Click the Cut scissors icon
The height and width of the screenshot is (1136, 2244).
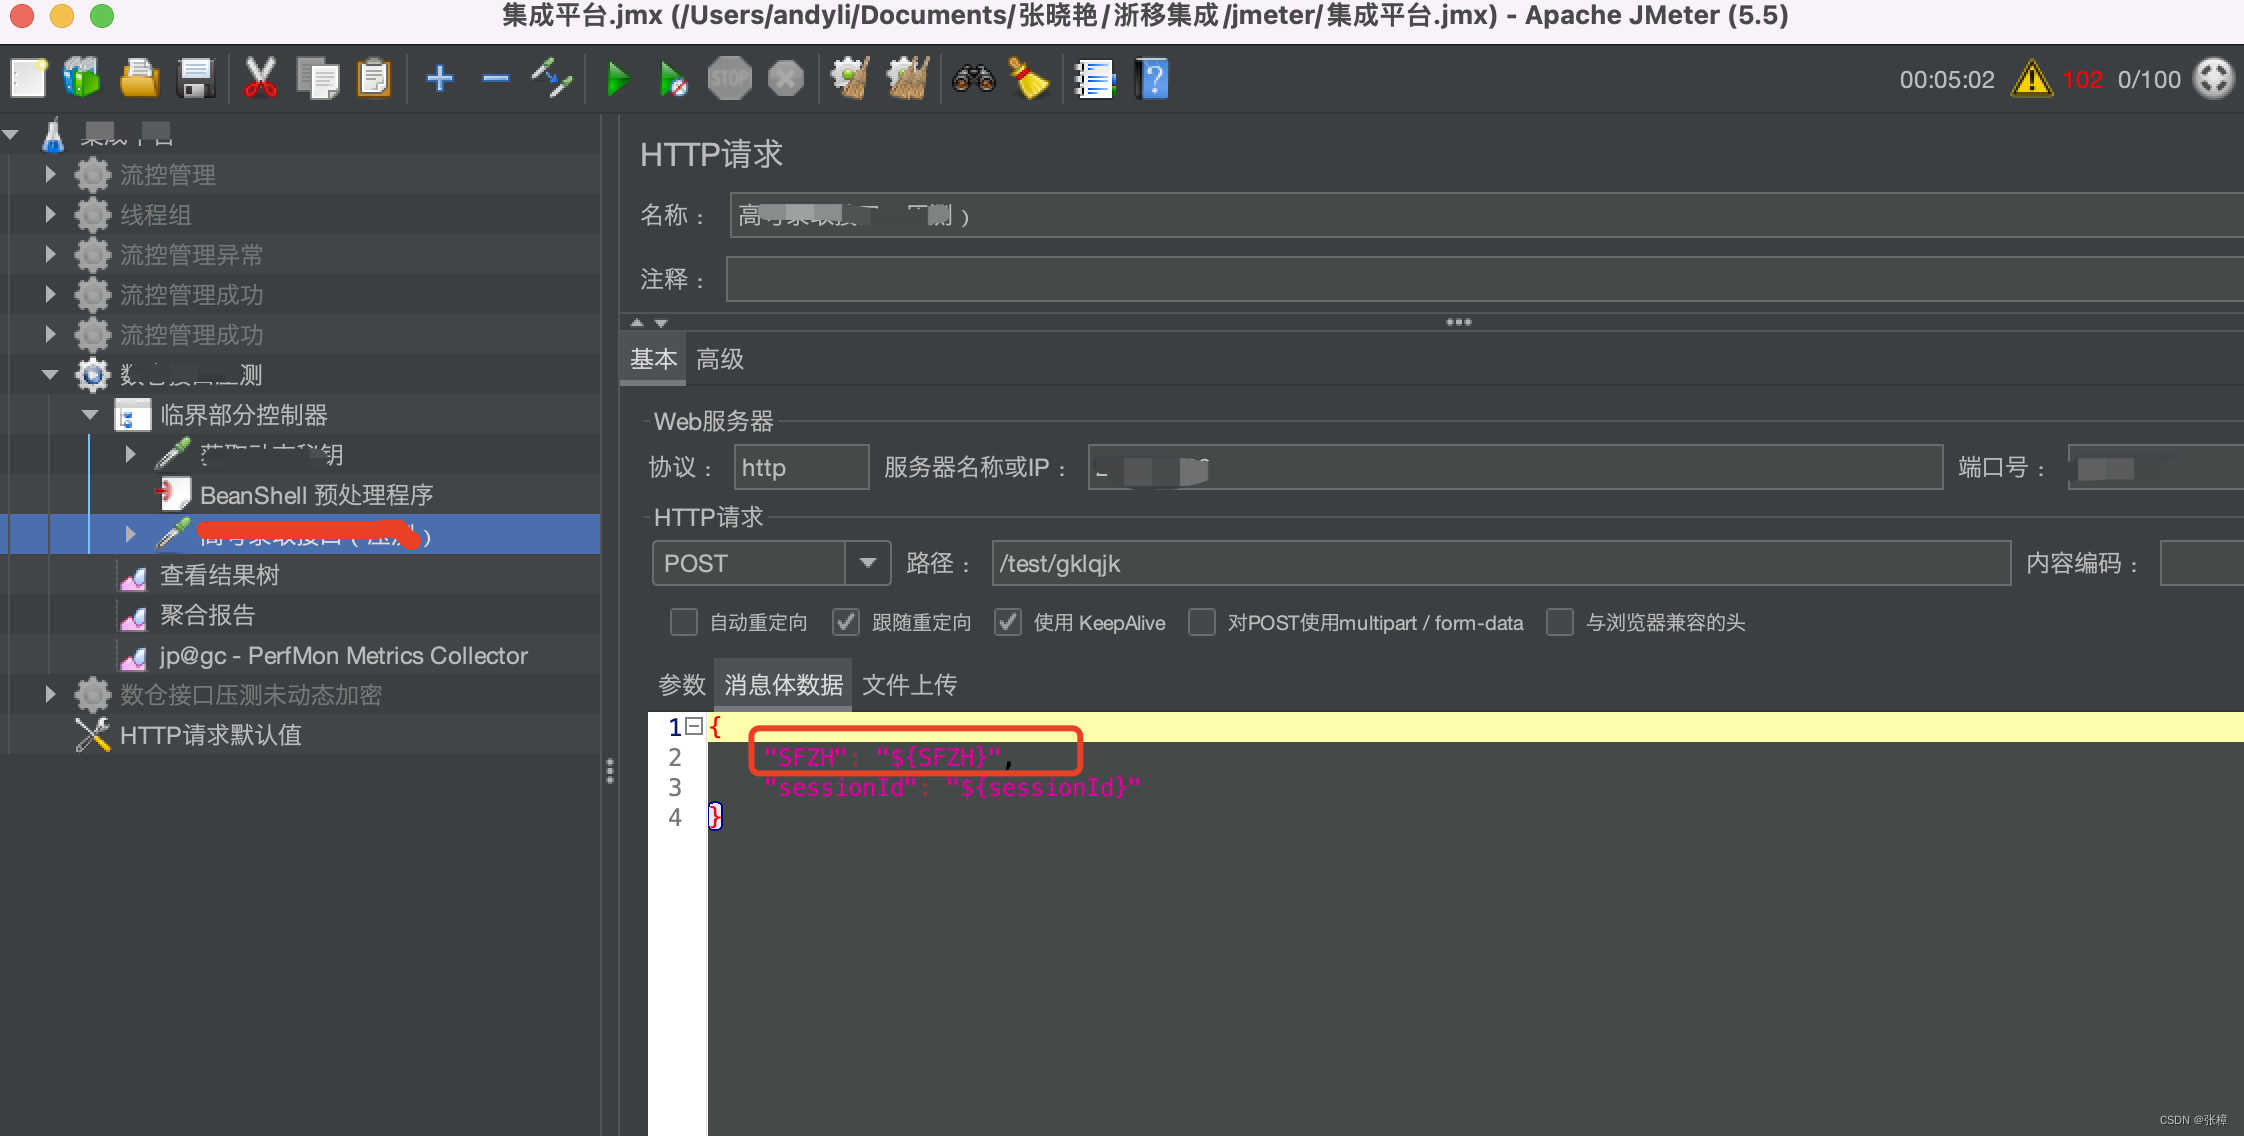(x=260, y=79)
